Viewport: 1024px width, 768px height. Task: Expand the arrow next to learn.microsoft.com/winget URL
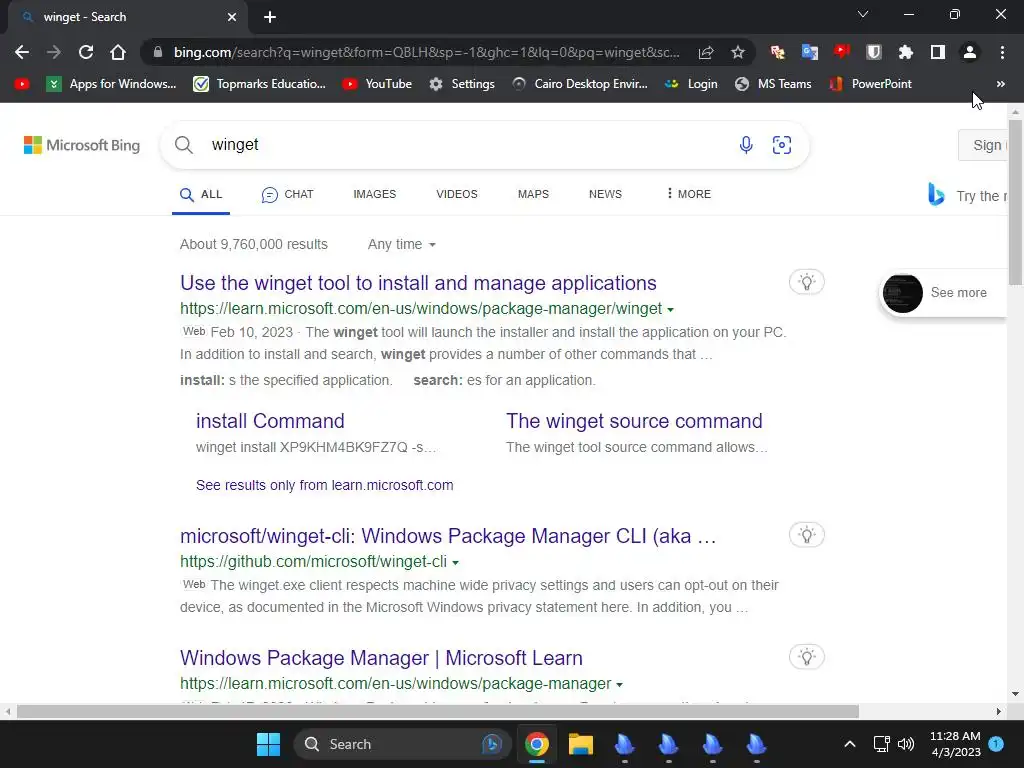(x=671, y=310)
